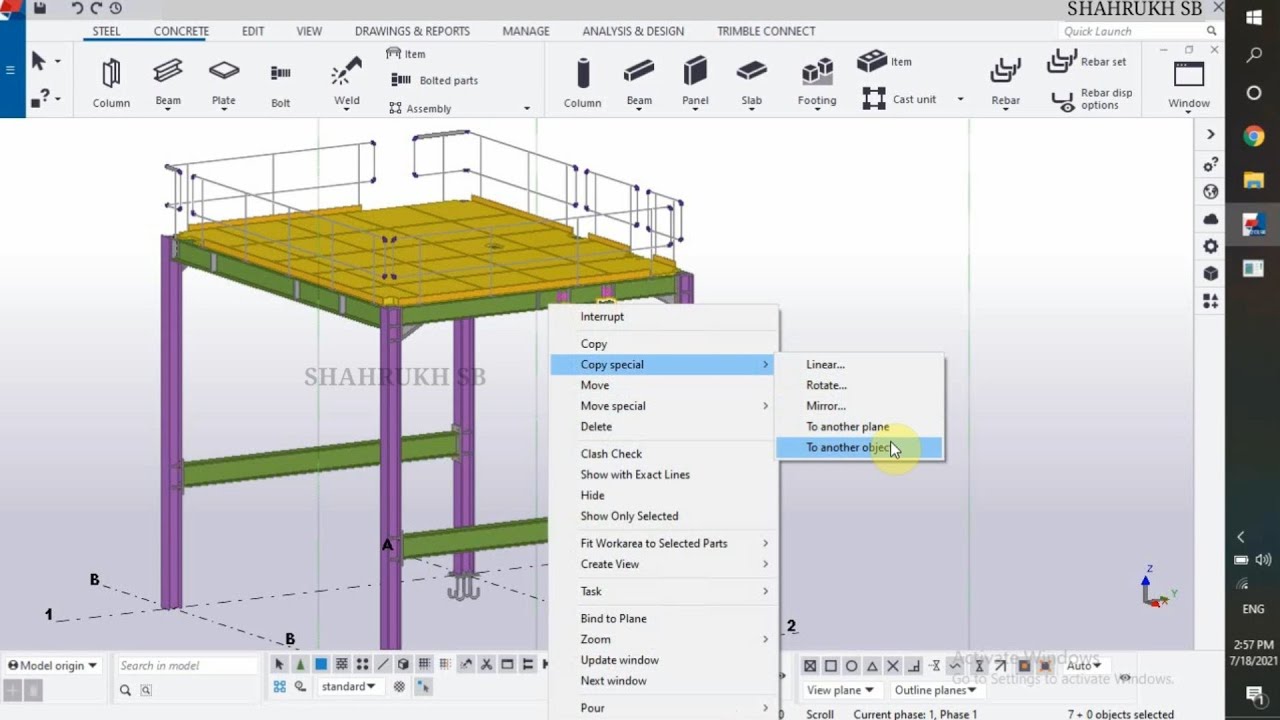The width and height of the screenshot is (1280, 720).
Task: Toggle snap to midpoints triangle icon
Action: pos(872,666)
